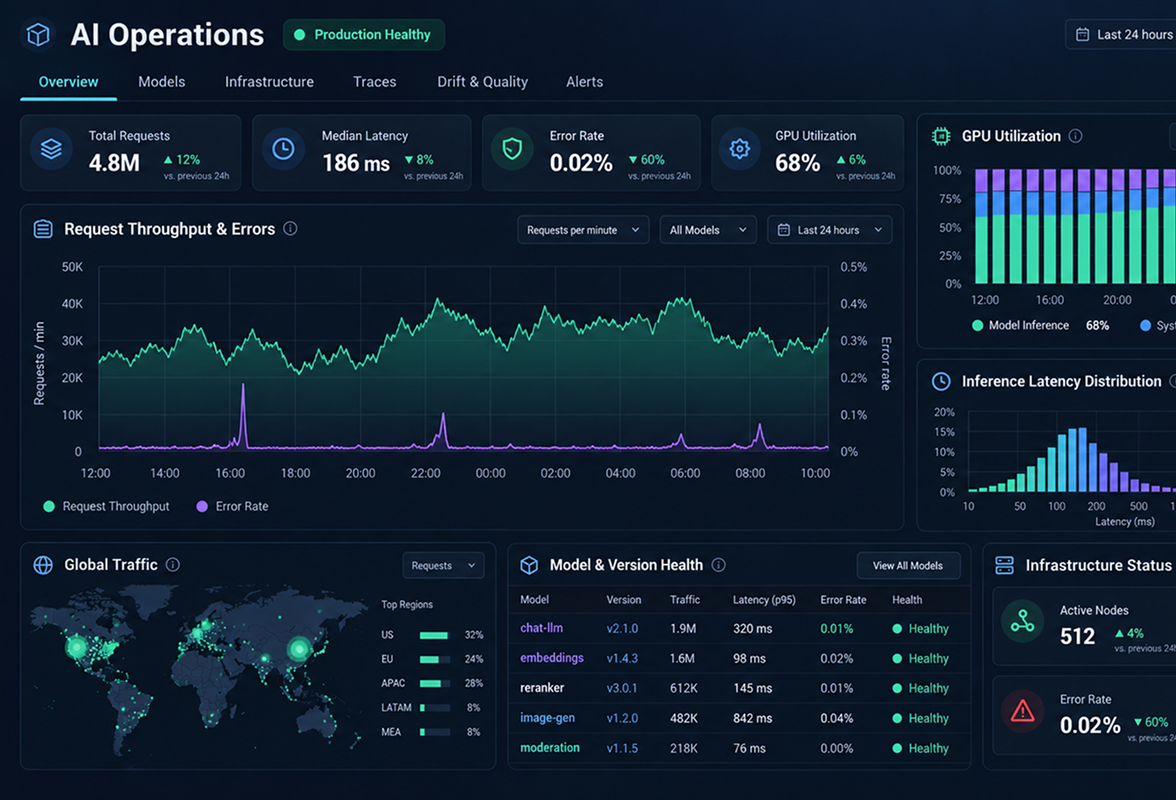The height and width of the screenshot is (800, 1176).
Task: Open the chat-llm model link
Action: coord(542,628)
